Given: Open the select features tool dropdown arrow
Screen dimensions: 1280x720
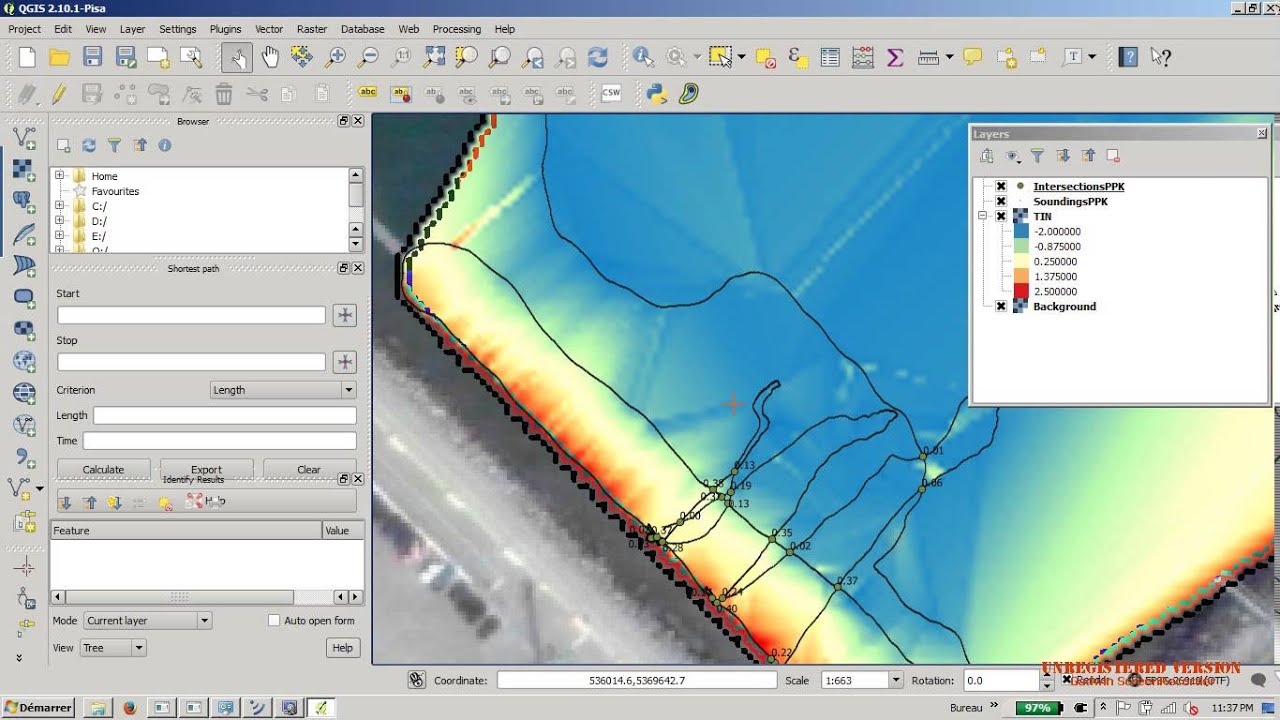Looking at the screenshot, I should 741,57.
